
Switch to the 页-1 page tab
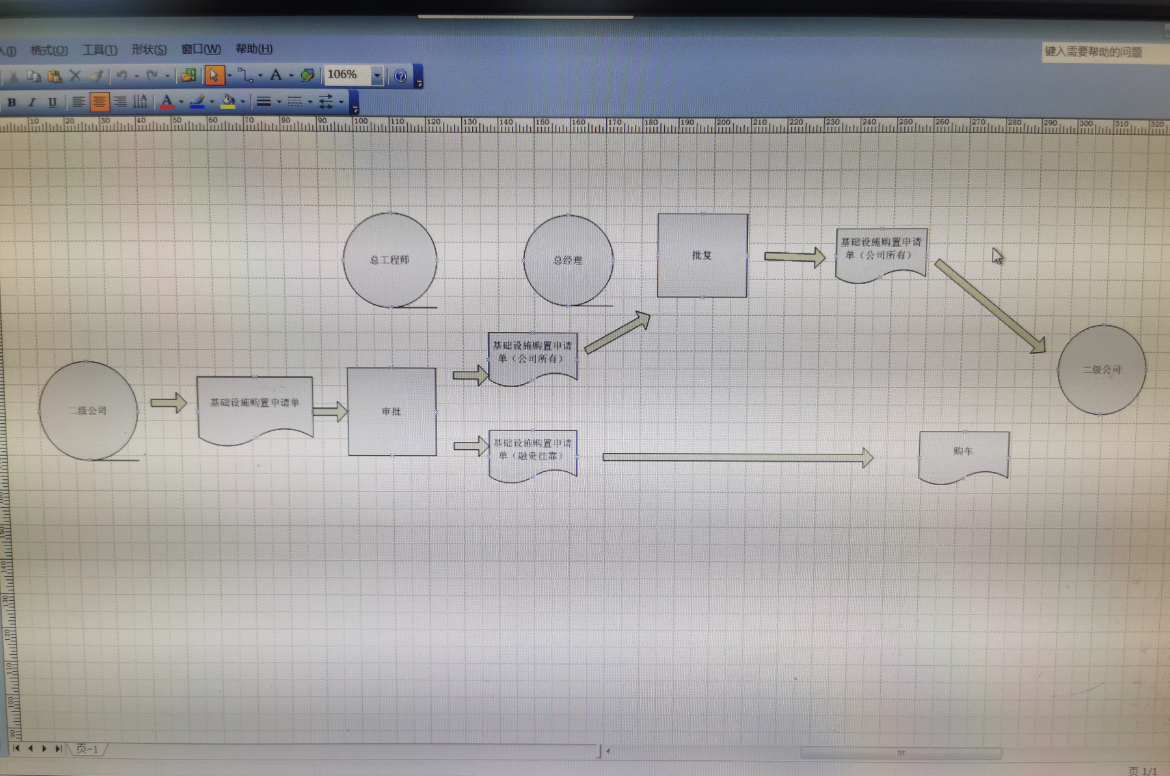tap(87, 748)
